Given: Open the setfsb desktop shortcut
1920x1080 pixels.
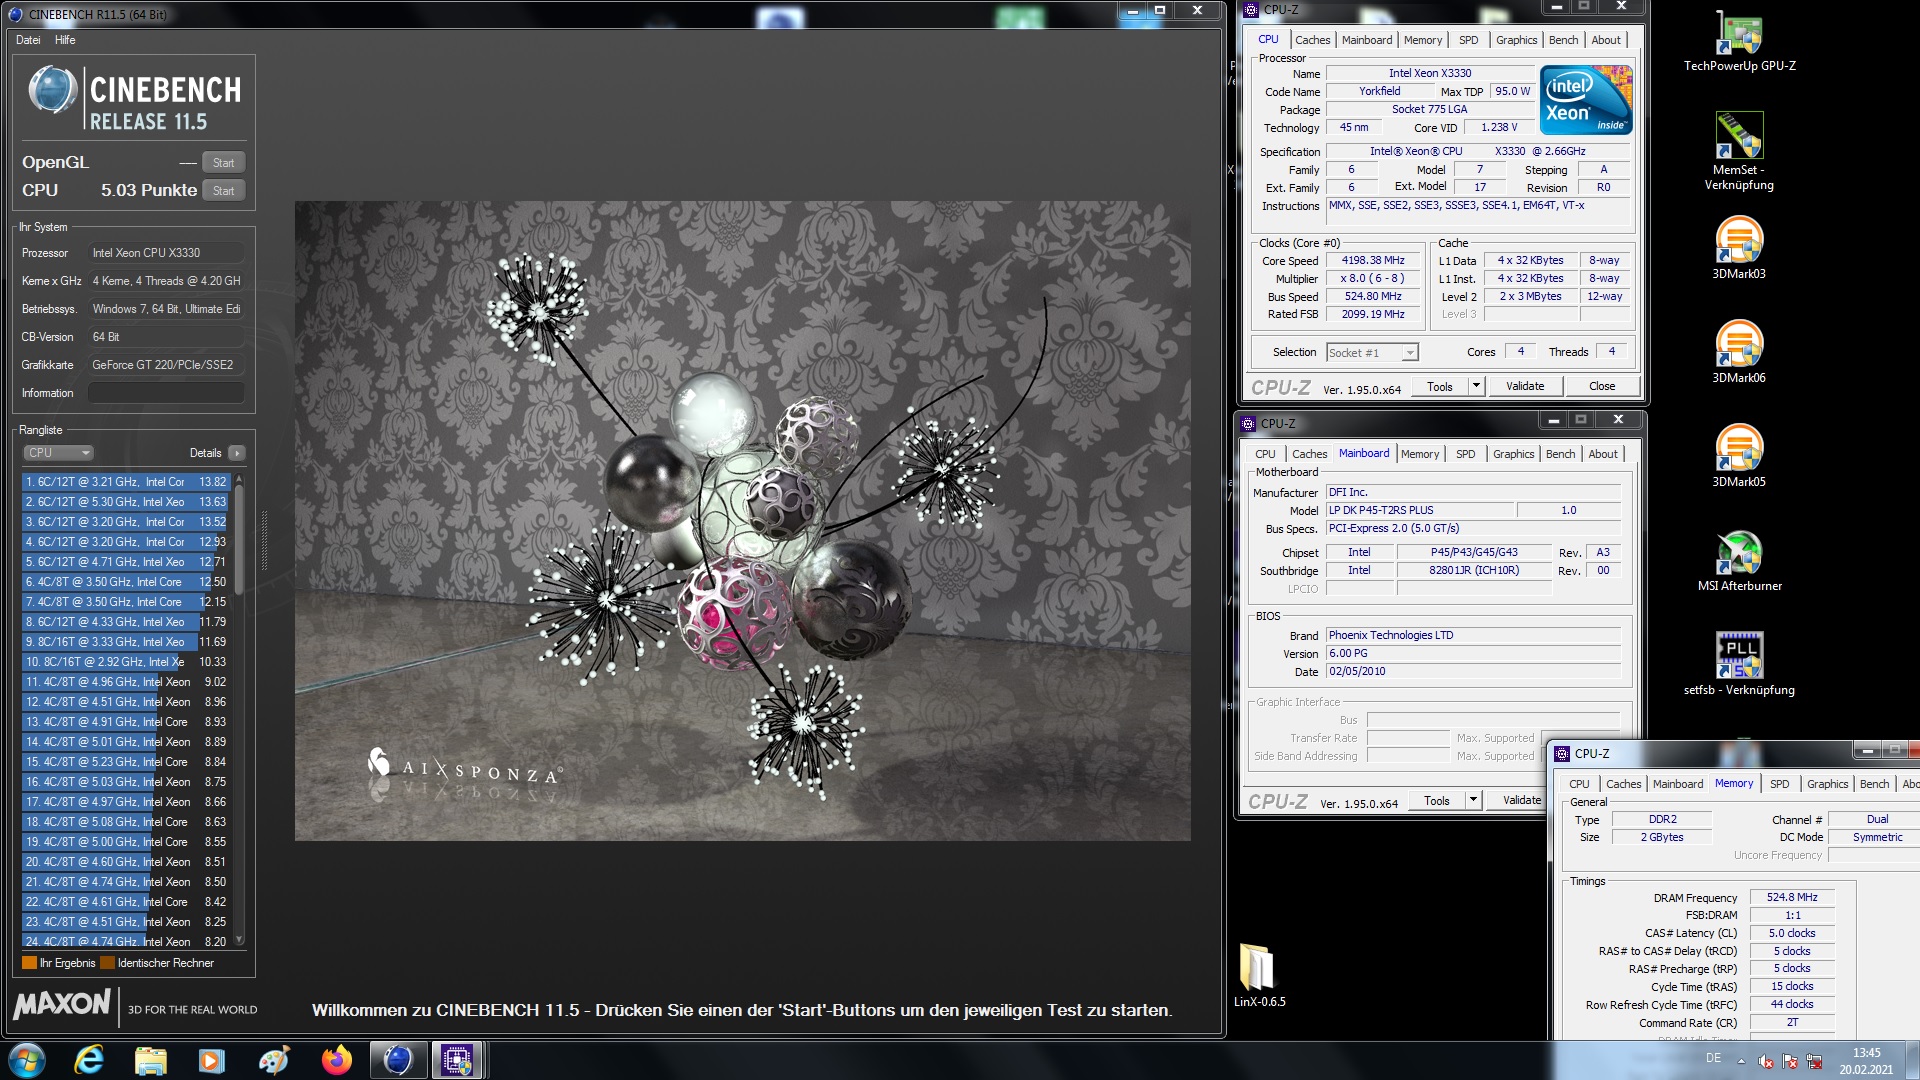Looking at the screenshot, I should click(1739, 664).
